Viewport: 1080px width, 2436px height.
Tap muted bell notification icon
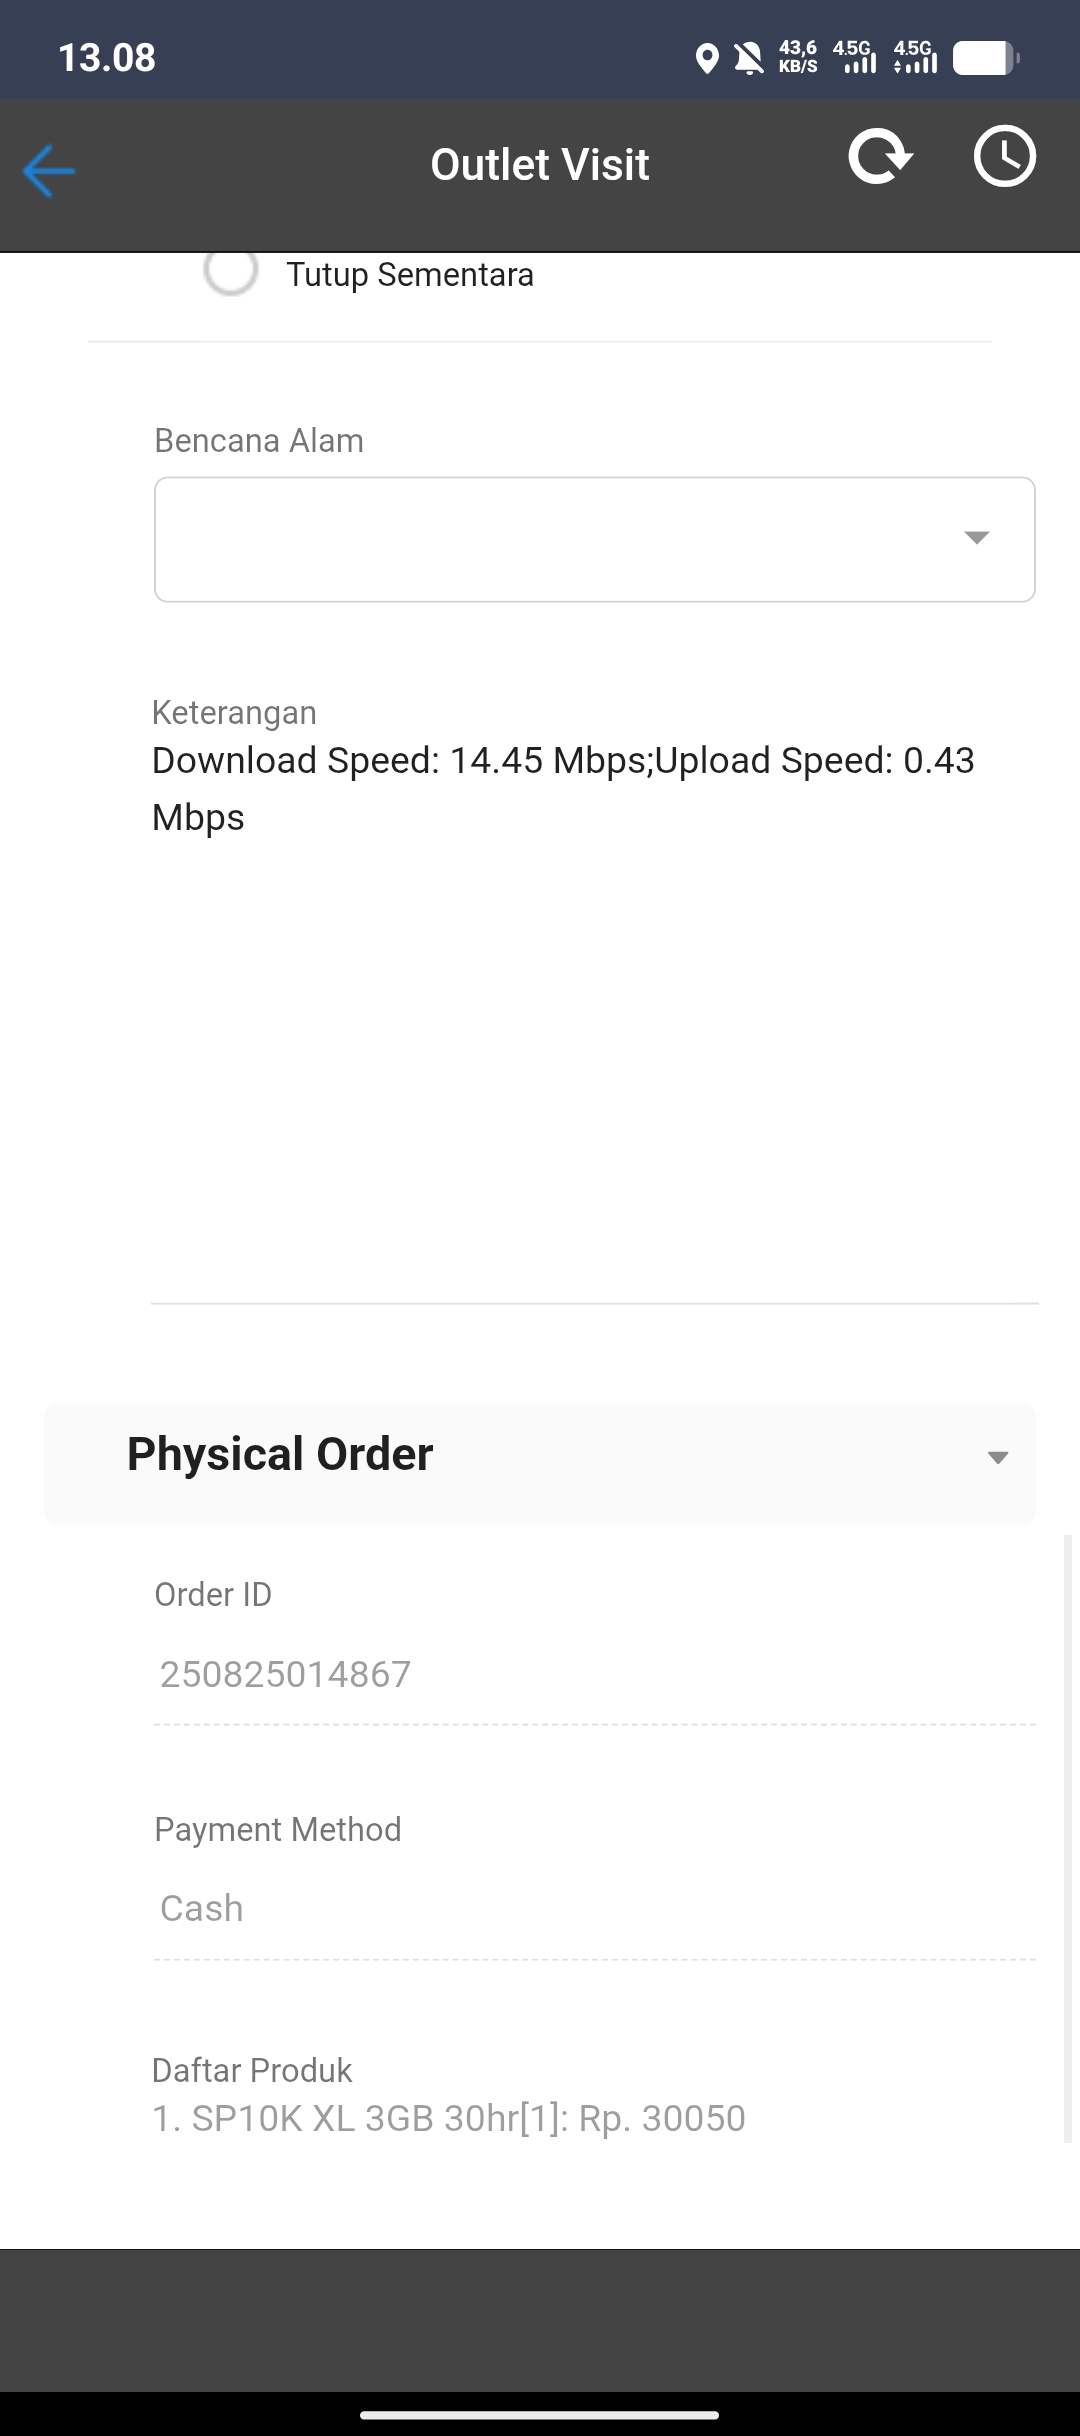tap(749, 59)
